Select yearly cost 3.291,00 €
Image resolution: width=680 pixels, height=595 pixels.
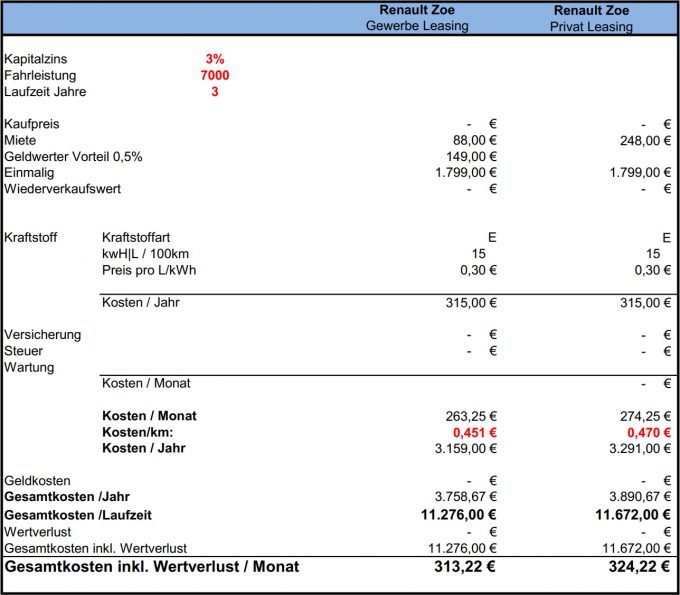tap(640, 448)
